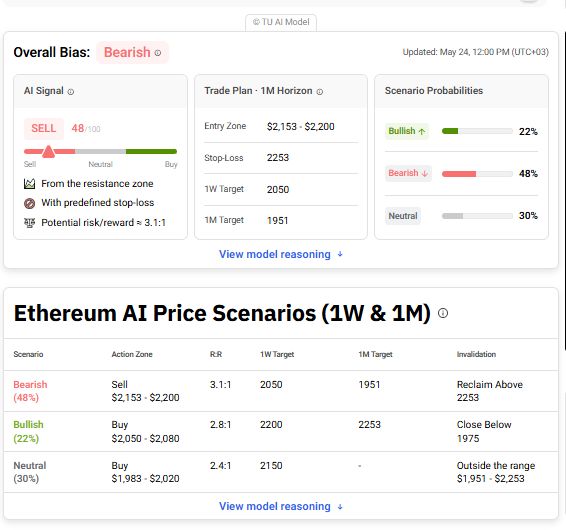Click the Neutral scenario tag
The width and height of the screenshot is (566, 530).
403,216
